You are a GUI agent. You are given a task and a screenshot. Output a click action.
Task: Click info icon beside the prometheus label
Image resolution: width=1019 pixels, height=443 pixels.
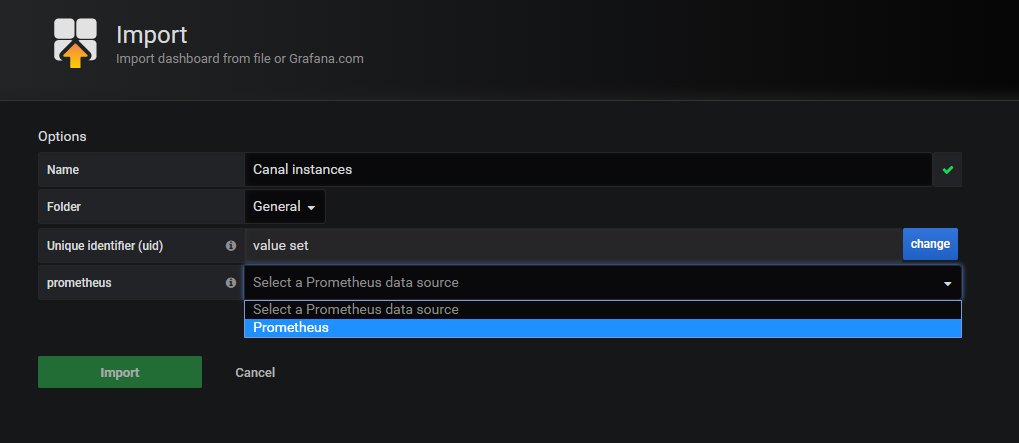click(230, 283)
